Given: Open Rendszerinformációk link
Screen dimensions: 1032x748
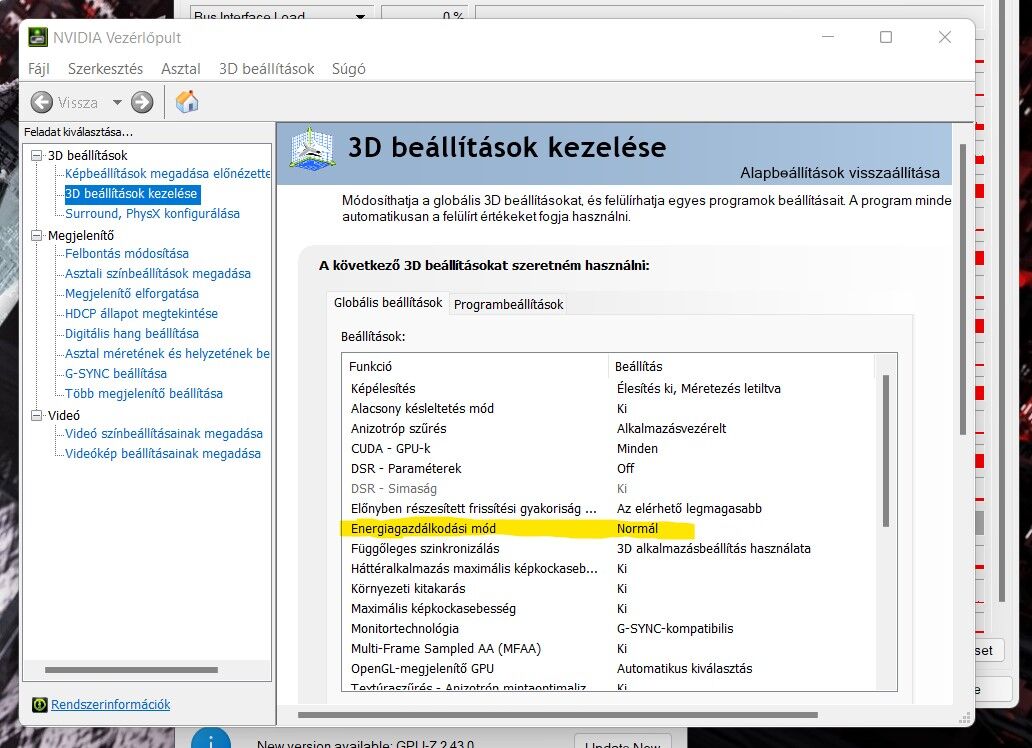Looking at the screenshot, I should [x=111, y=705].
